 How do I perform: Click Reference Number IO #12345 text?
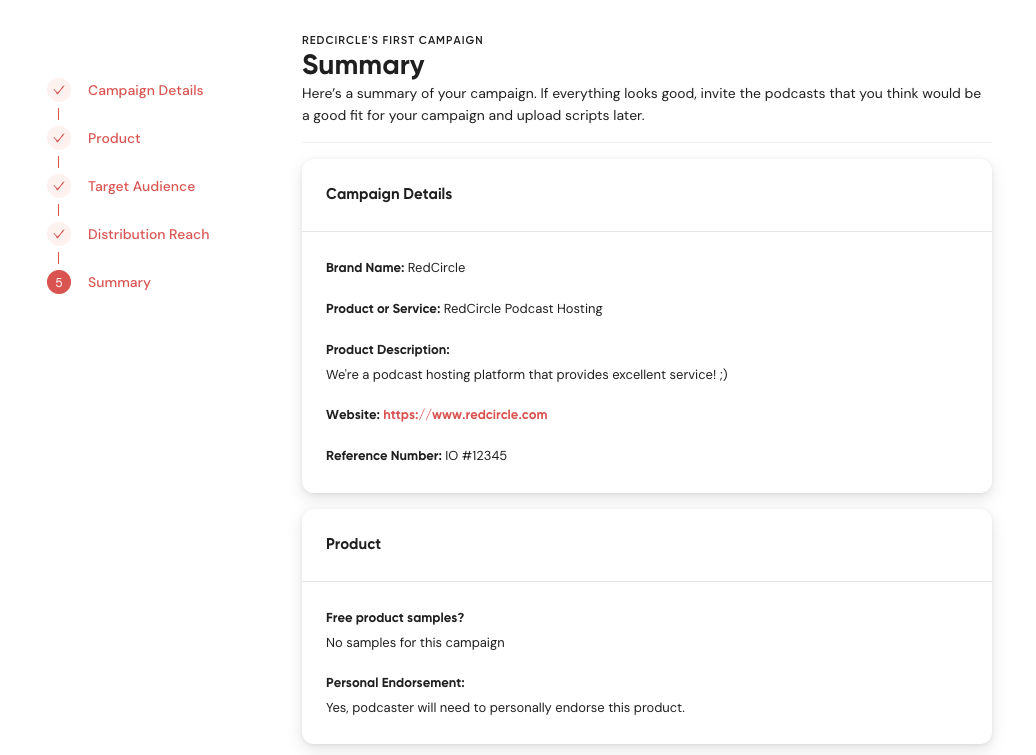pos(416,456)
